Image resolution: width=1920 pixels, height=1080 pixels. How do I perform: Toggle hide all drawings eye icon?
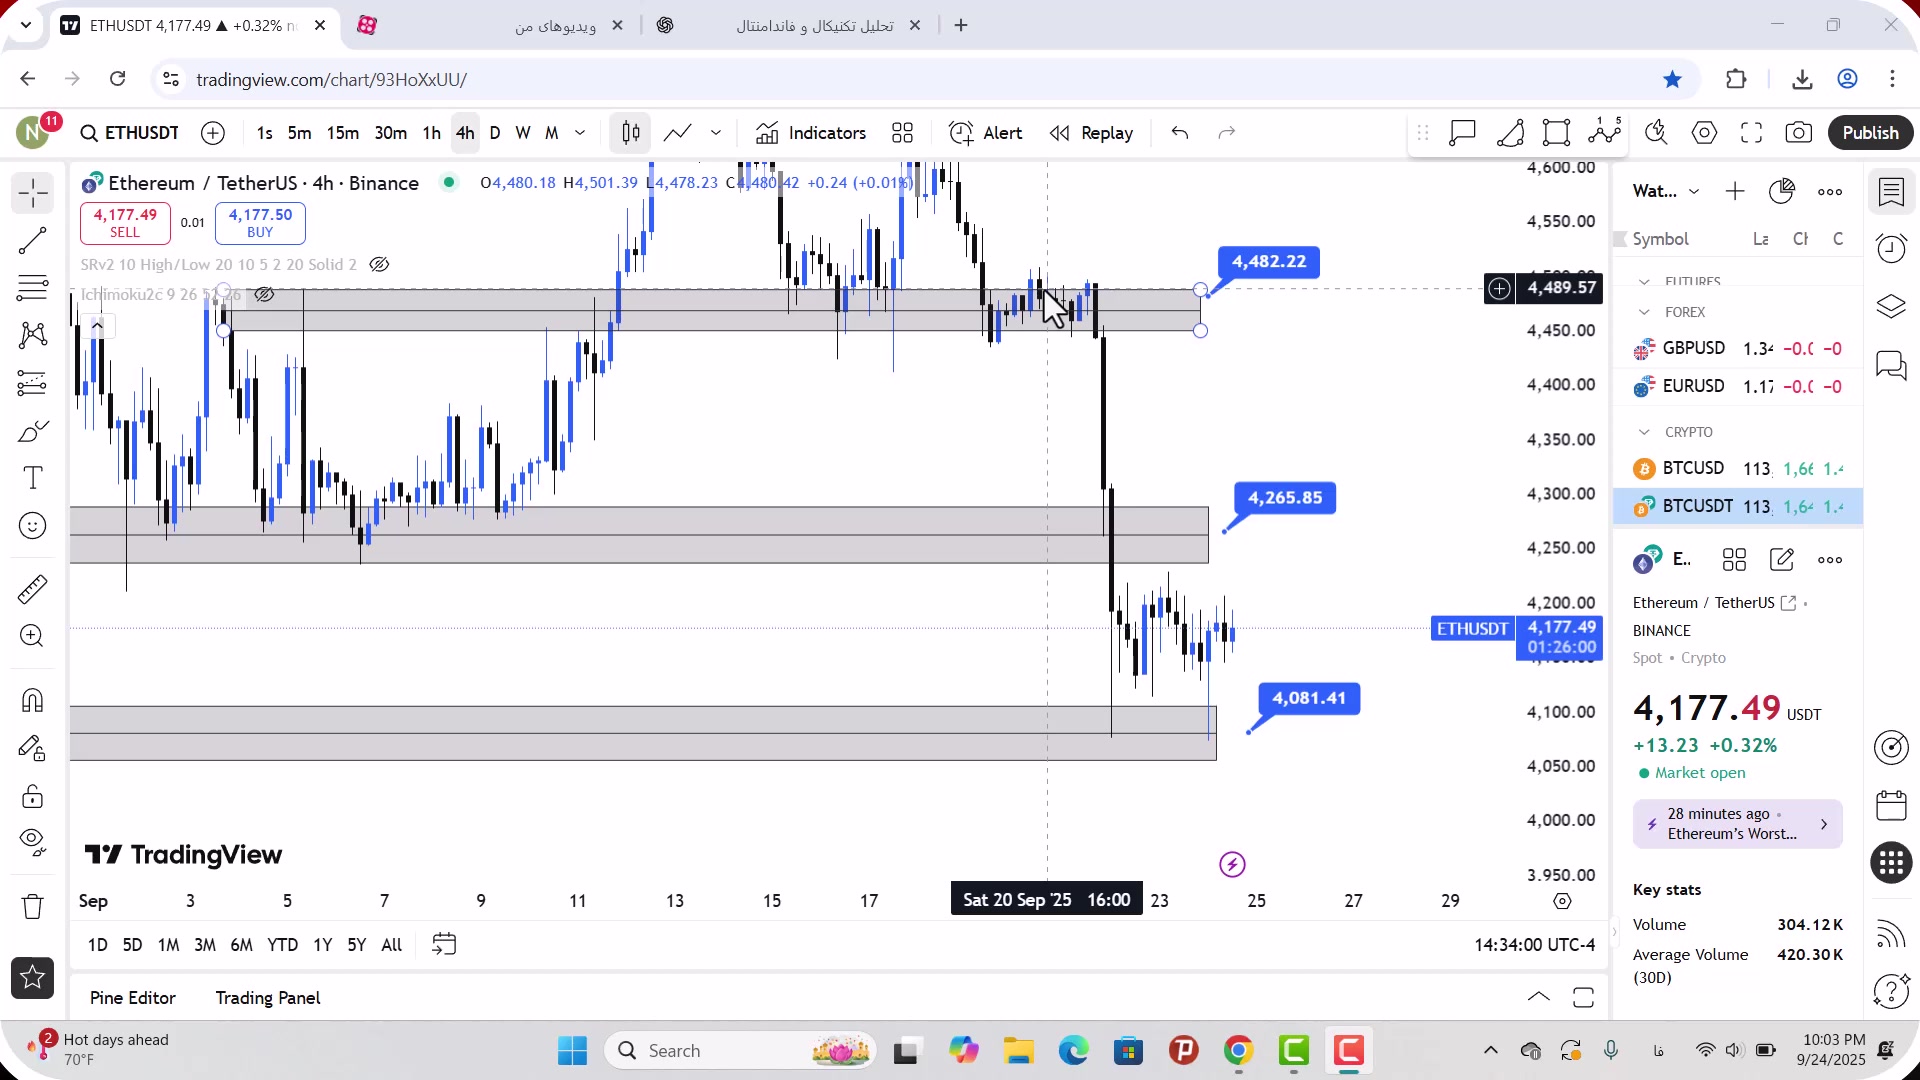(32, 843)
